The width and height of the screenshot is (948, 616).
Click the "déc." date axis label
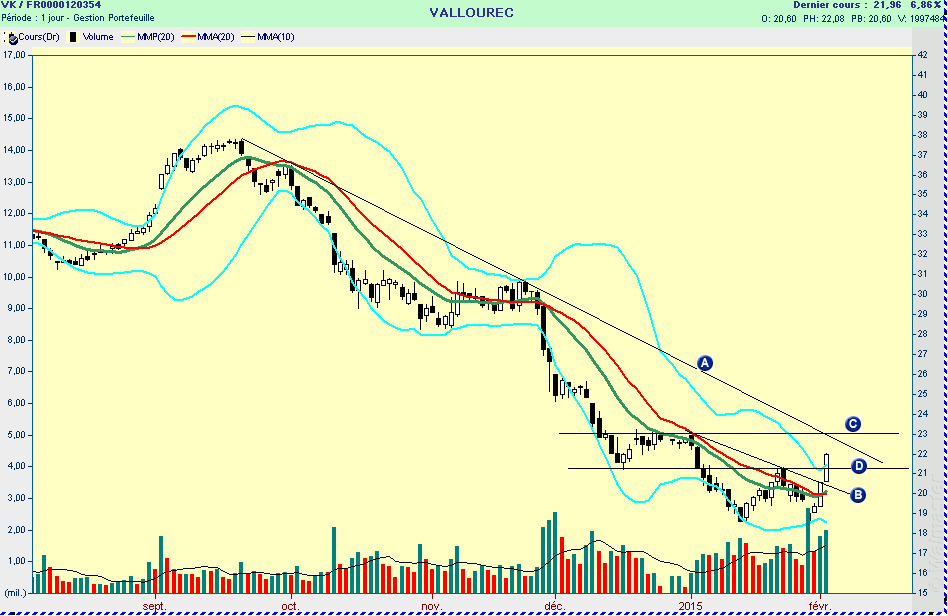click(554, 606)
